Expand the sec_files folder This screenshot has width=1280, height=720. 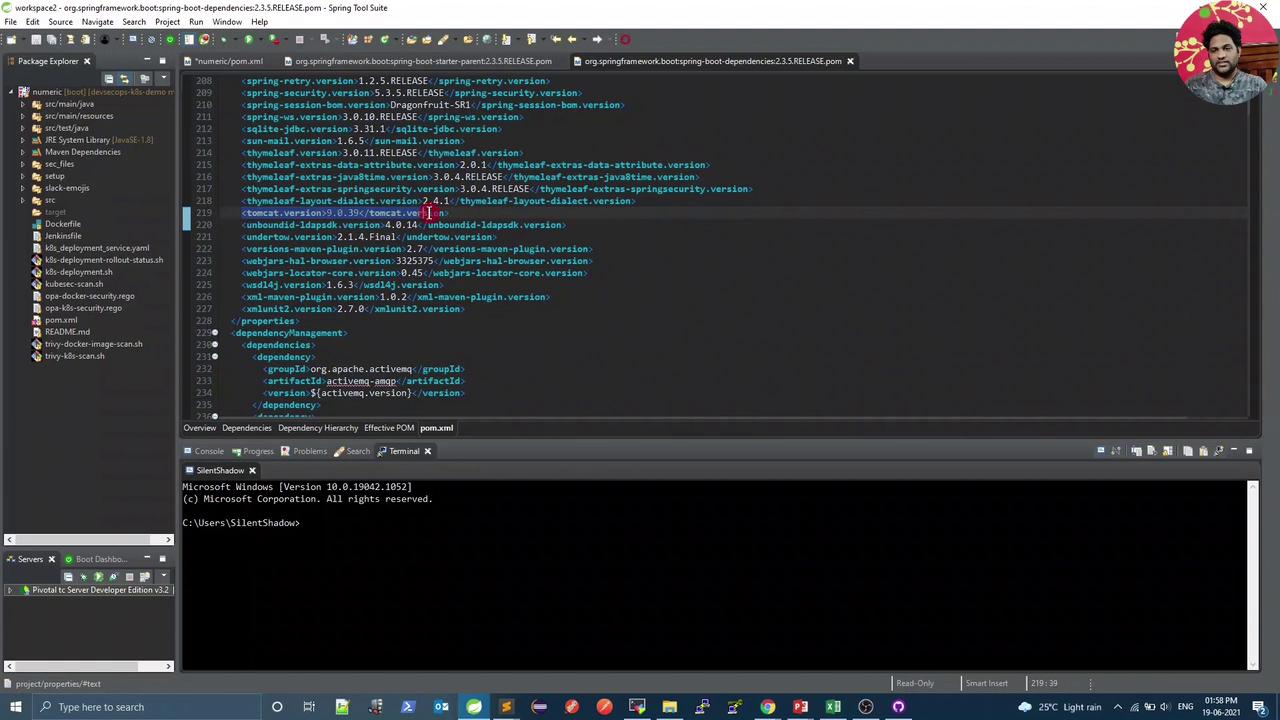pyautogui.click(x=23, y=164)
